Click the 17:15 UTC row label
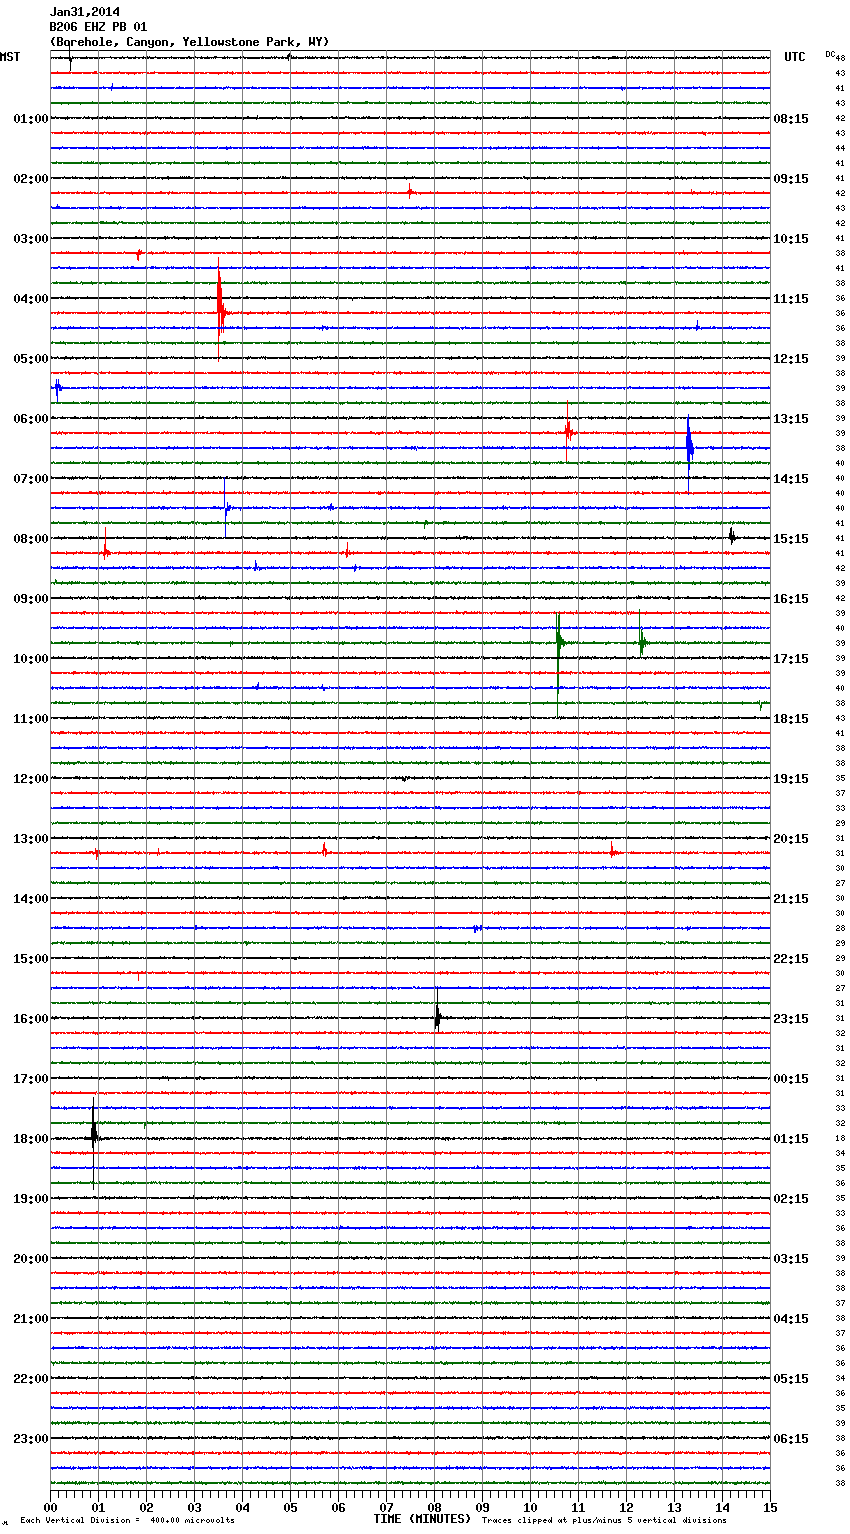 point(791,659)
